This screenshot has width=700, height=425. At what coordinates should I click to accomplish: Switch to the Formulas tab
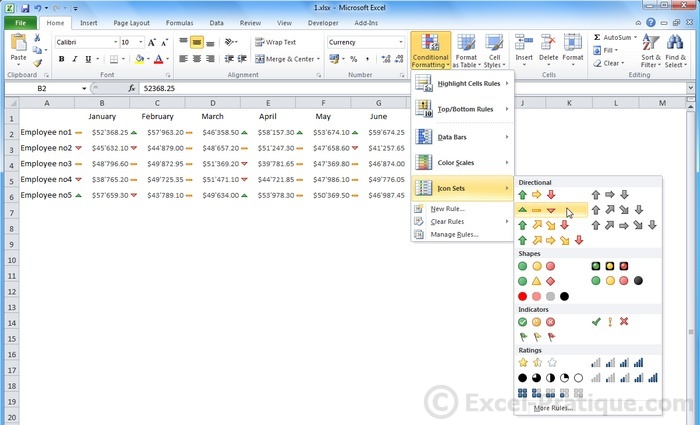[x=179, y=23]
